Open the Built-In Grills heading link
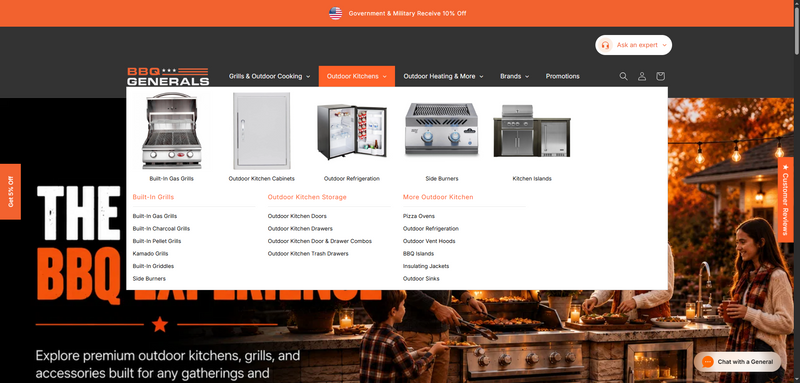The width and height of the screenshot is (800, 383). pyautogui.click(x=153, y=197)
